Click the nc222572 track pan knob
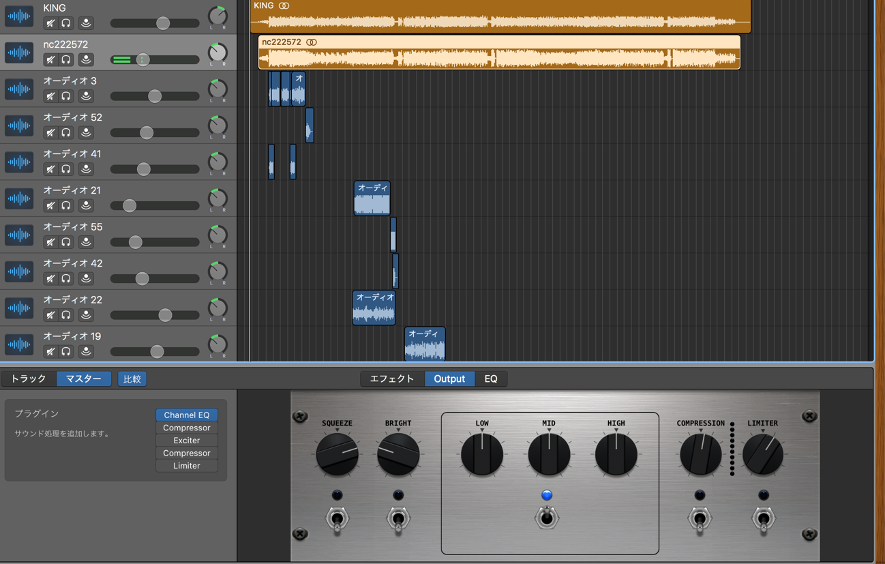Image resolution: width=885 pixels, height=564 pixels. pos(217,53)
